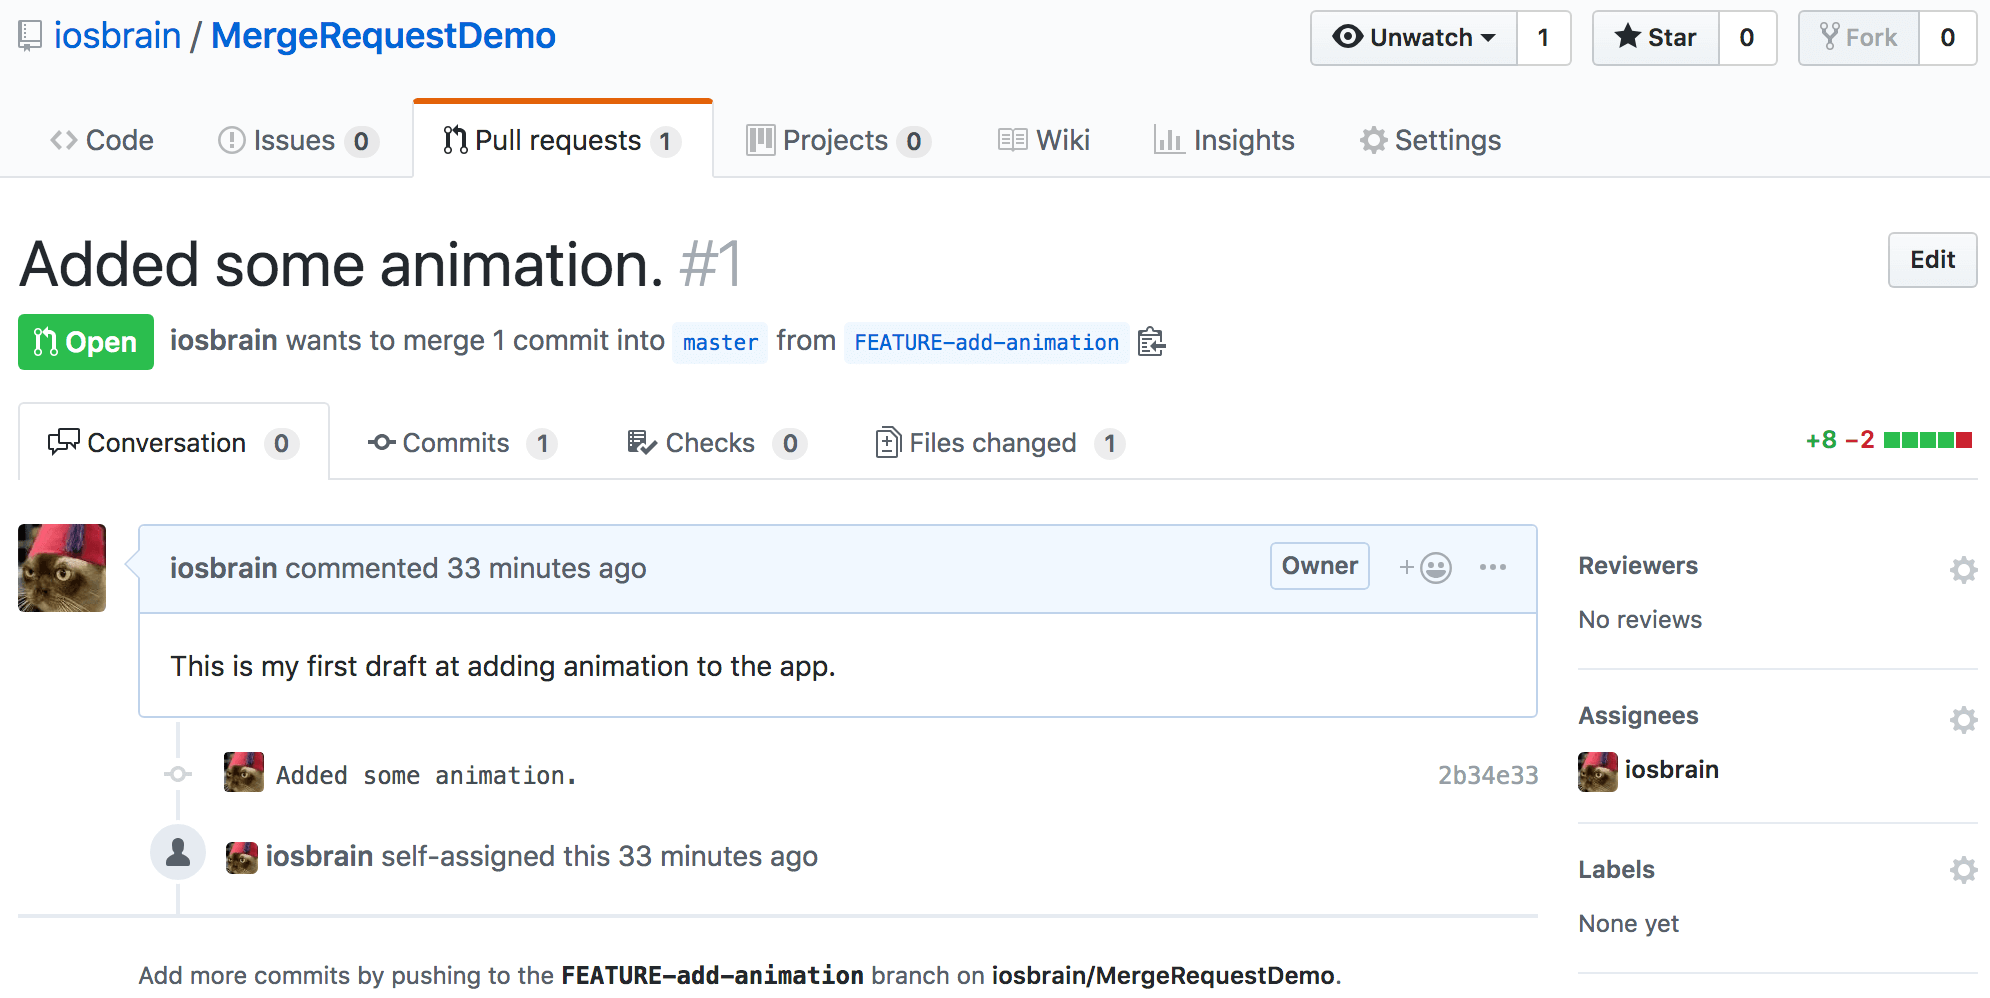The width and height of the screenshot is (1990, 998).
Task: Go to the repository Issues tab
Action: (x=296, y=140)
